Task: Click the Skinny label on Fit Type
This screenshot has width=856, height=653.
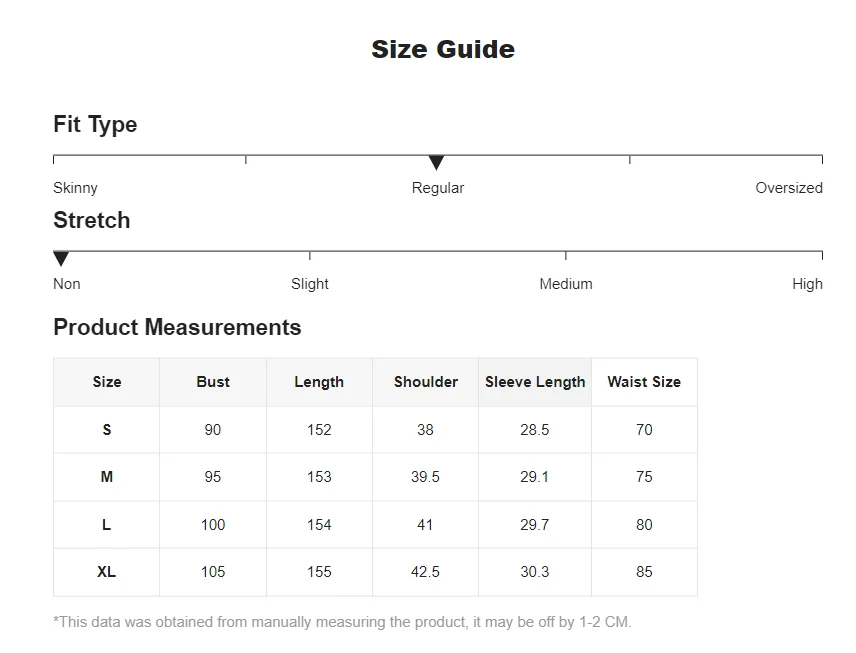Action: (75, 188)
